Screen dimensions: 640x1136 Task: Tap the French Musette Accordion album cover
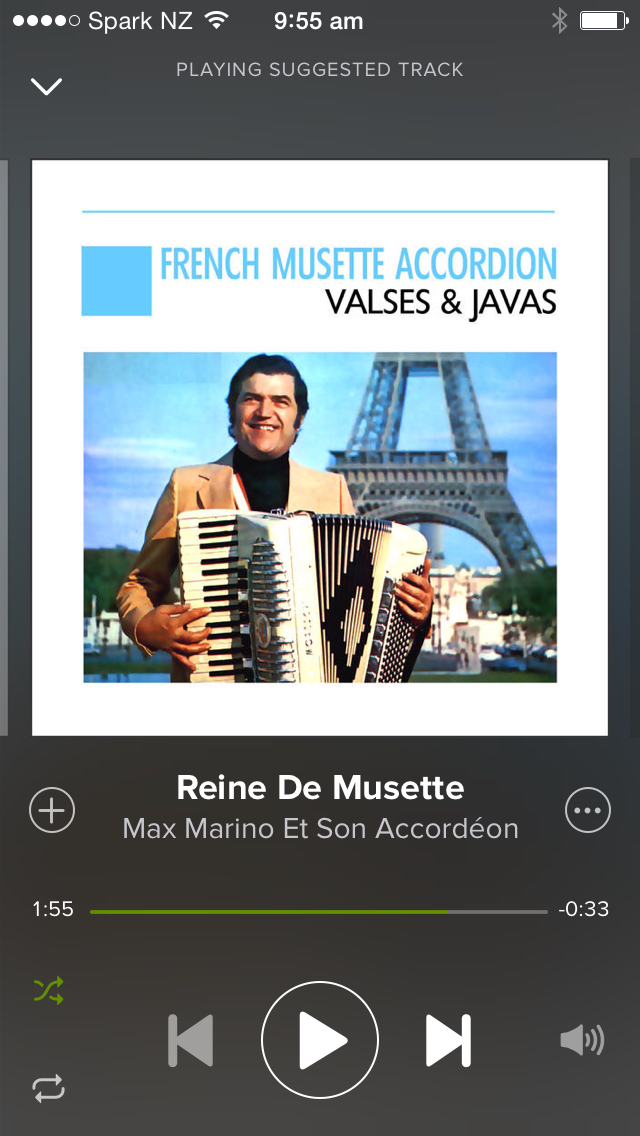(320, 447)
